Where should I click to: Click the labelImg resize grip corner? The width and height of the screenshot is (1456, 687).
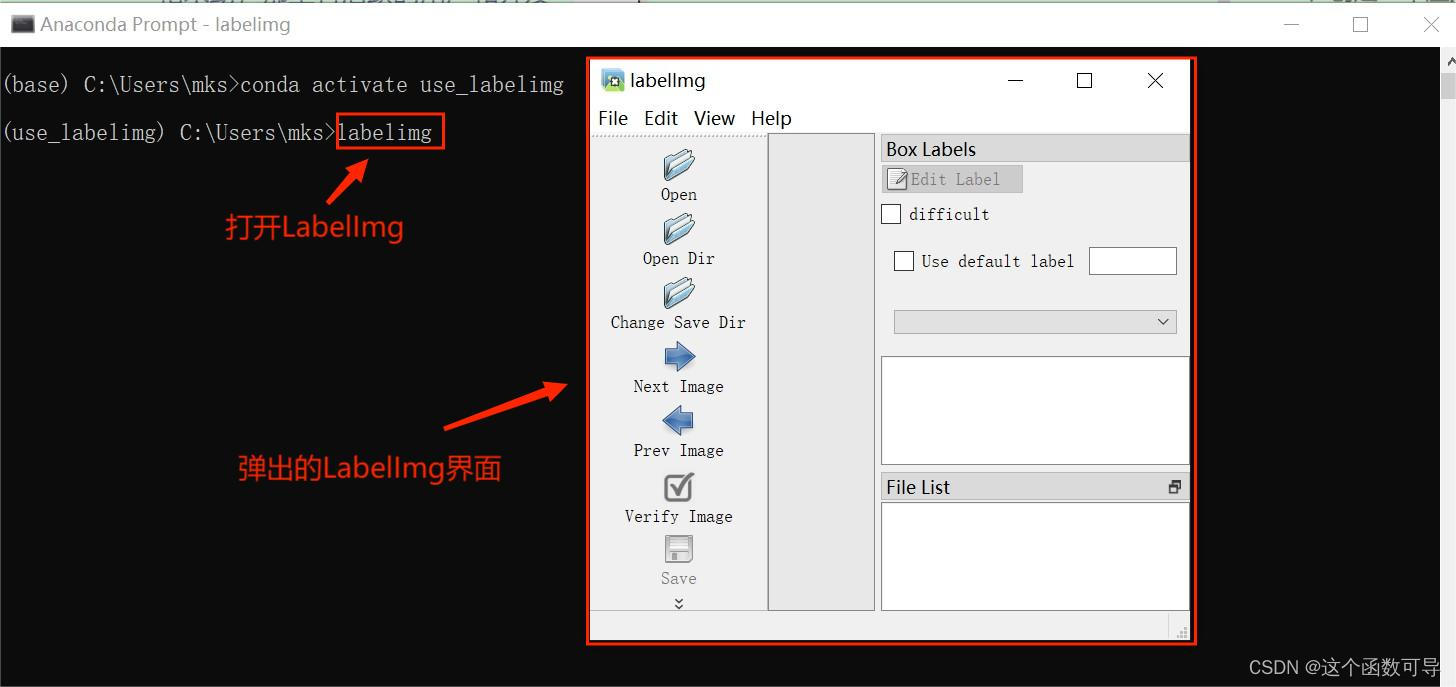coord(1182,632)
